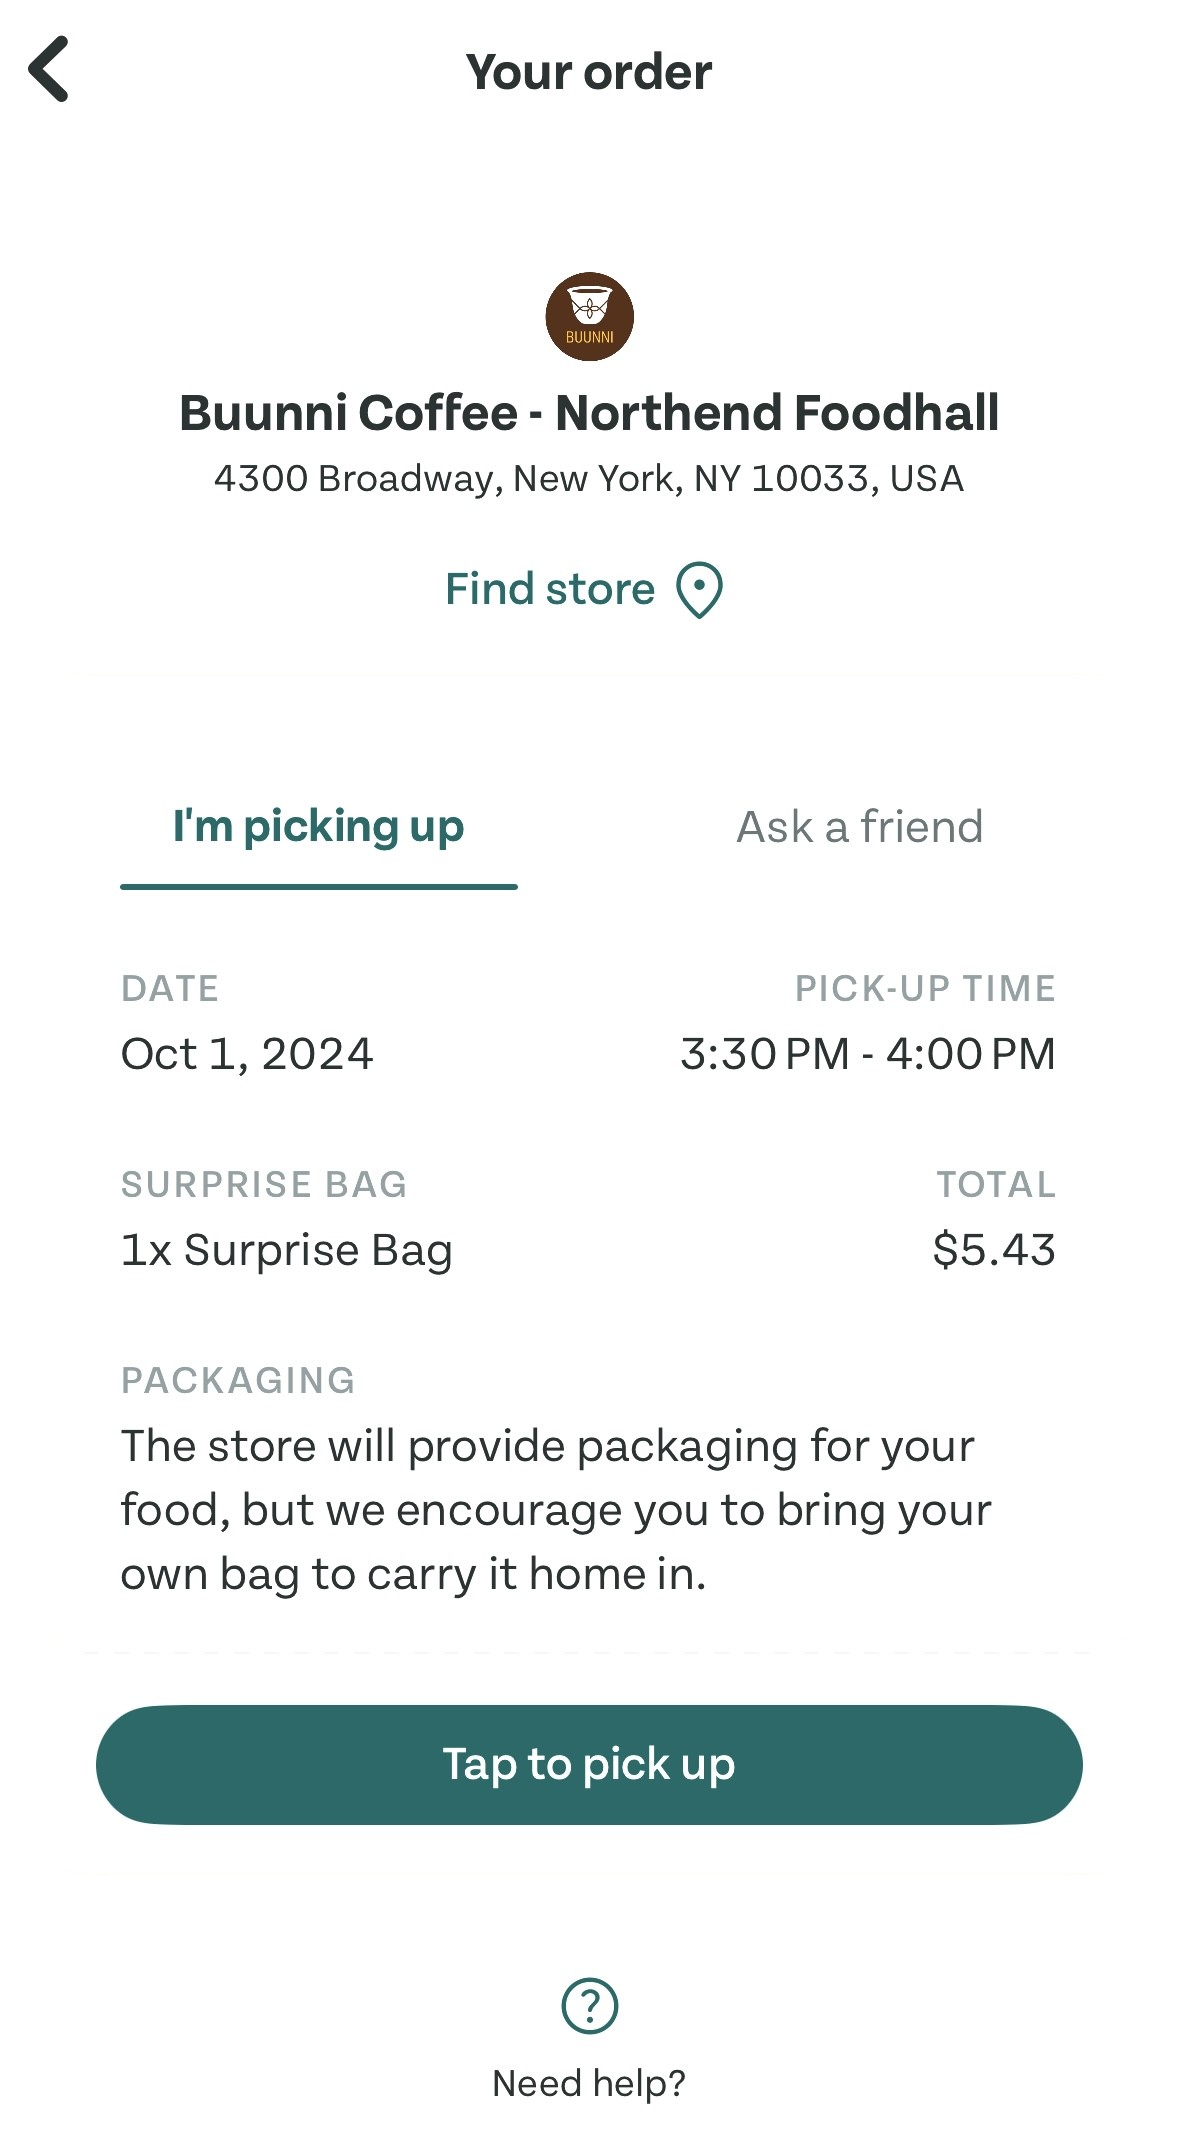Tap the 4300 Broadway store address
The height and width of the screenshot is (2150, 1179).
coord(589,479)
